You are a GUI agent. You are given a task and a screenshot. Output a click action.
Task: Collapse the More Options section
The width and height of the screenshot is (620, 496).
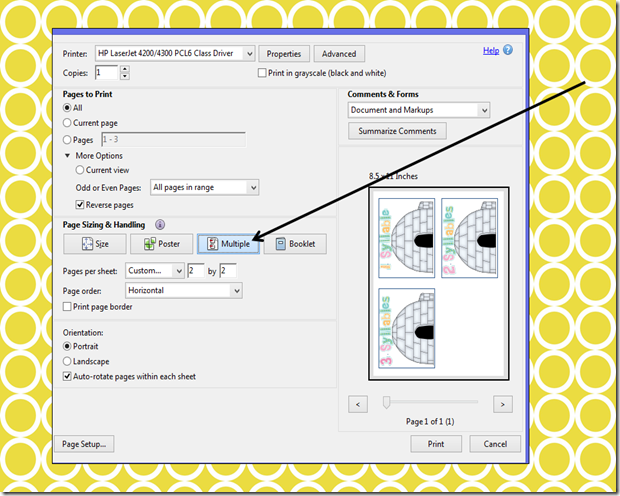67,155
